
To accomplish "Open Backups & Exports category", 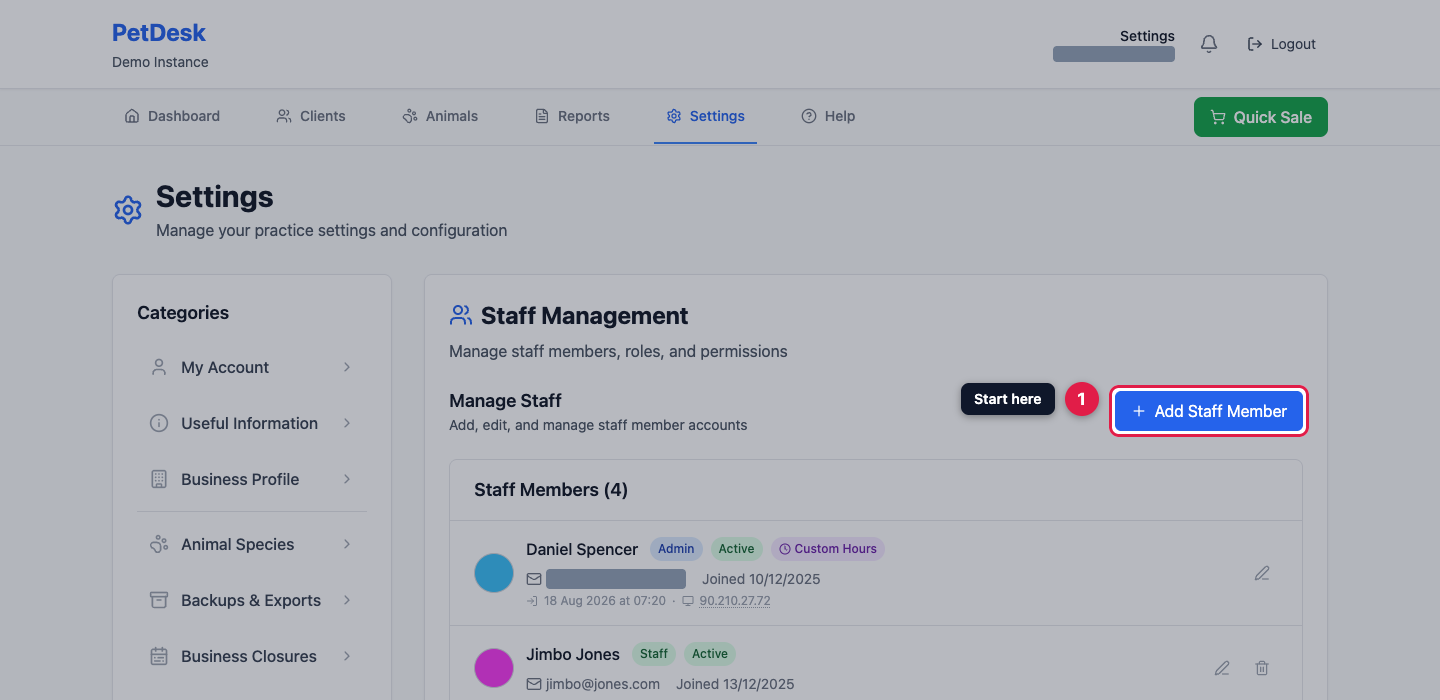I will click(252, 600).
